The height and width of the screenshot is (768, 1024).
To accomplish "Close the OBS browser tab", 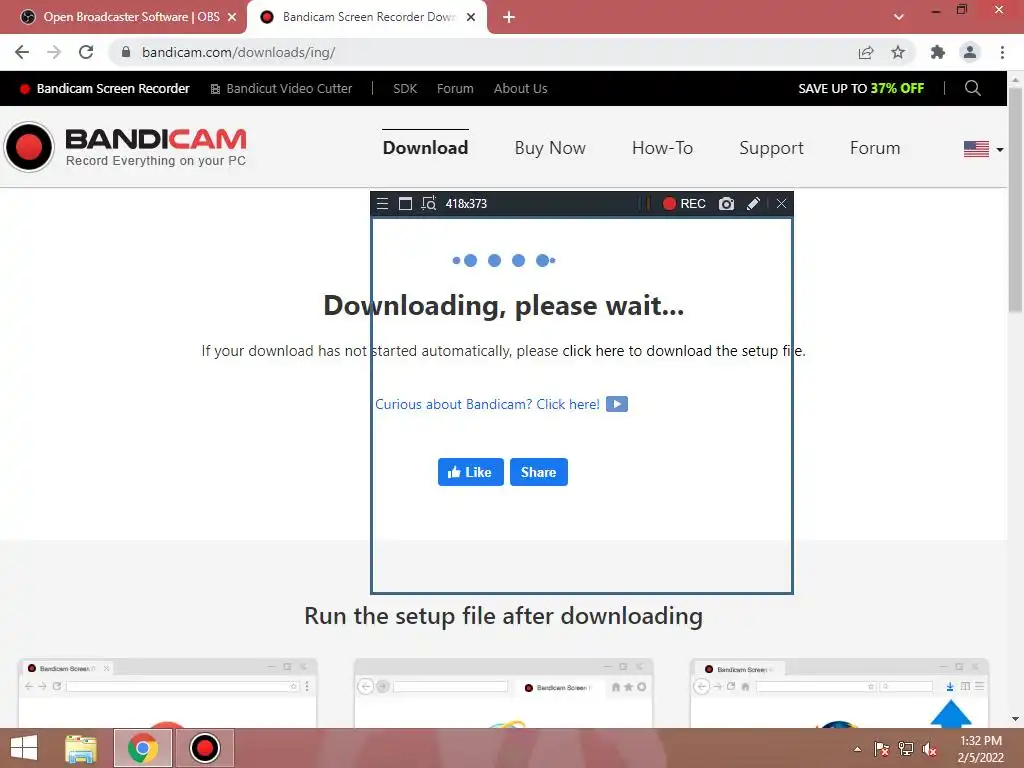I will click(232, 17).
